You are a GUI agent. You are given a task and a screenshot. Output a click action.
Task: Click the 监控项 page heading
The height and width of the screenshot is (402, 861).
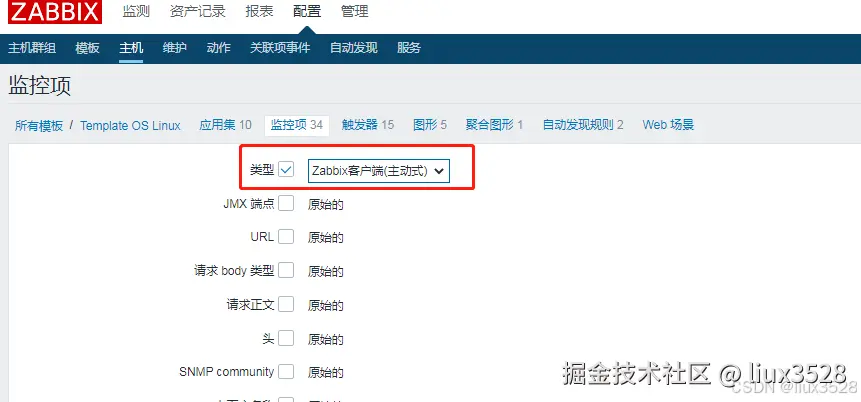coord(40,86)
